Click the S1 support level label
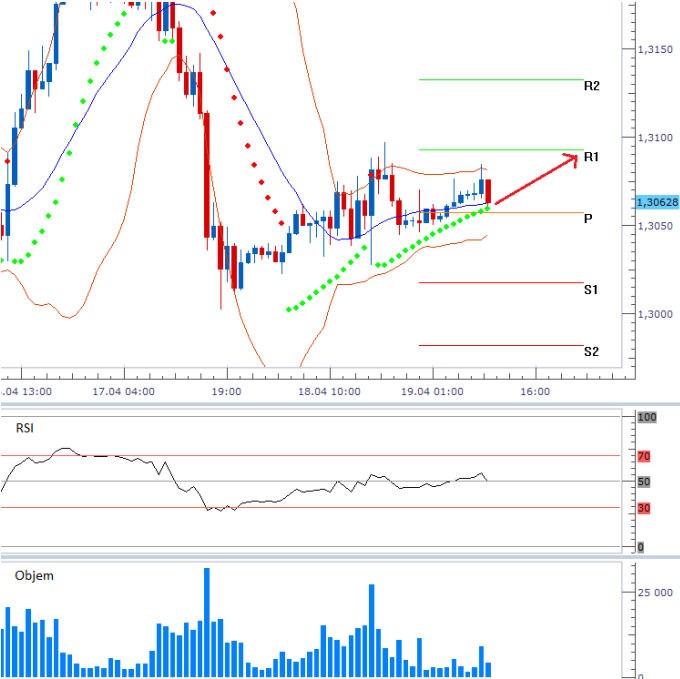Viewport: 680px width, 679px height. point(591,289)
